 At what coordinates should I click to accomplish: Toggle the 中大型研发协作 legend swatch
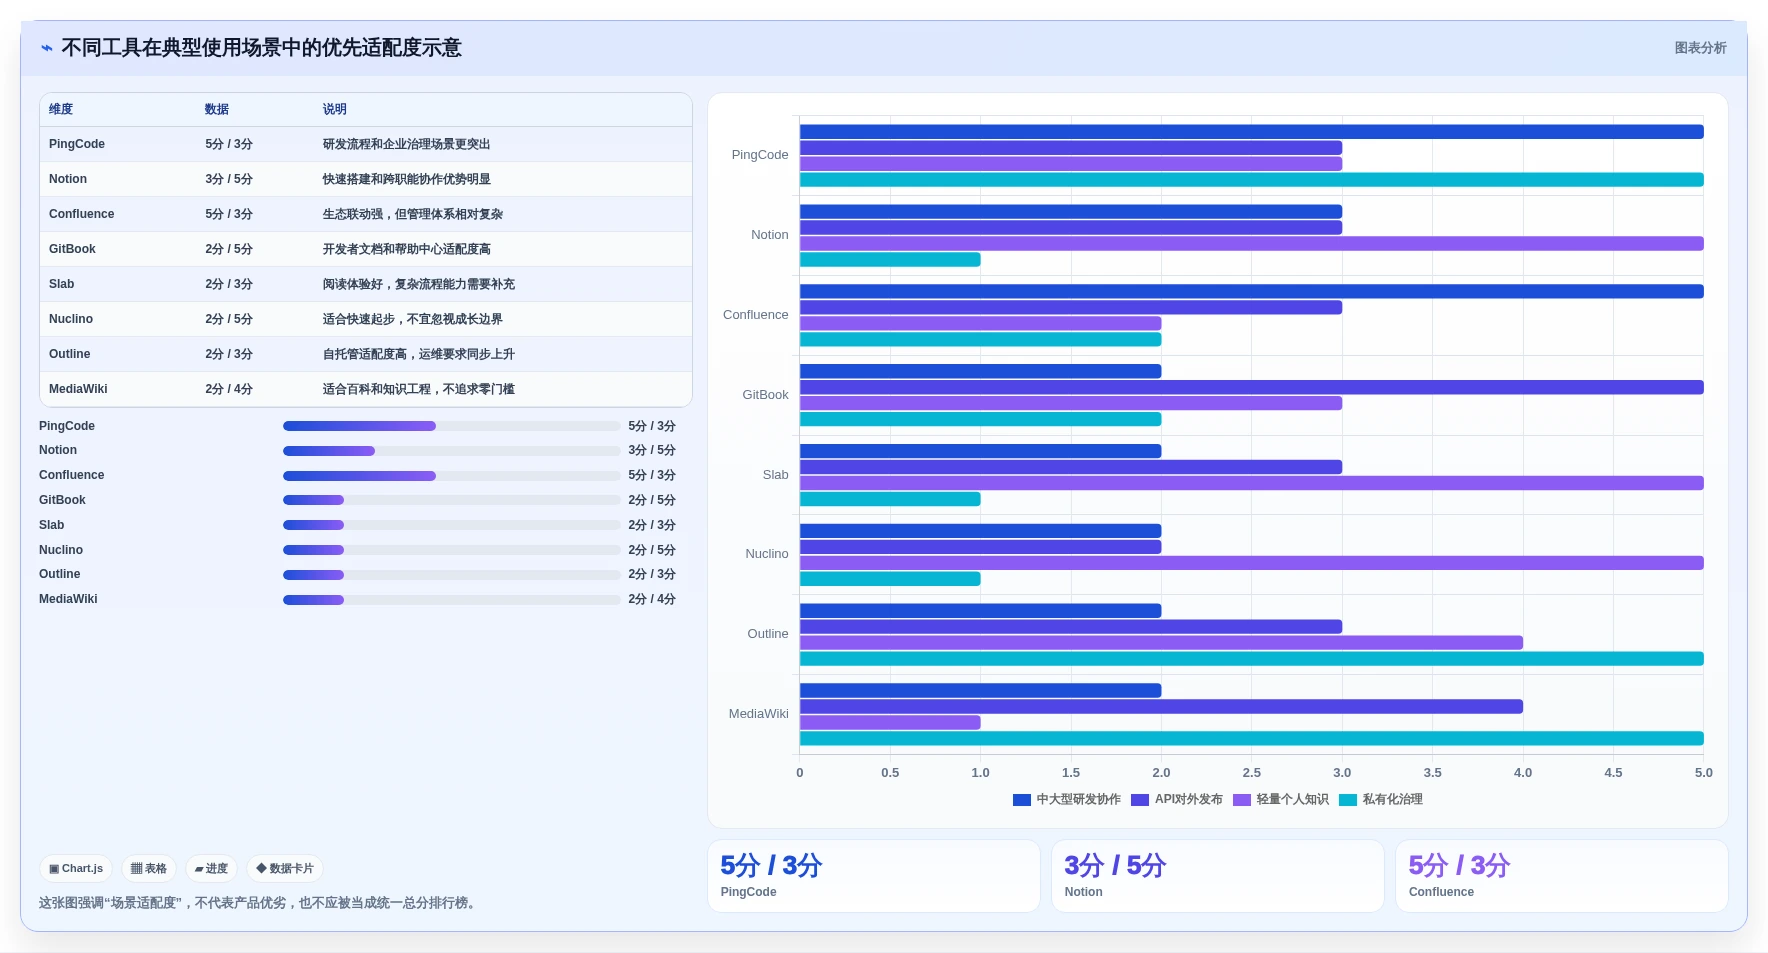pyautogui.click(x=1021, y=800)
